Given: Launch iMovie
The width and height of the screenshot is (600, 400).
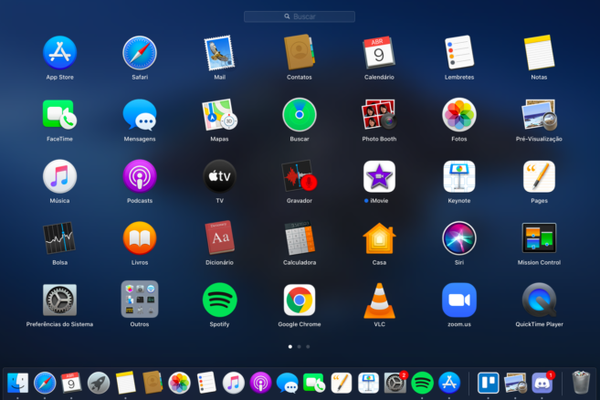Looking at the screenshot, I should click(379, 176).
